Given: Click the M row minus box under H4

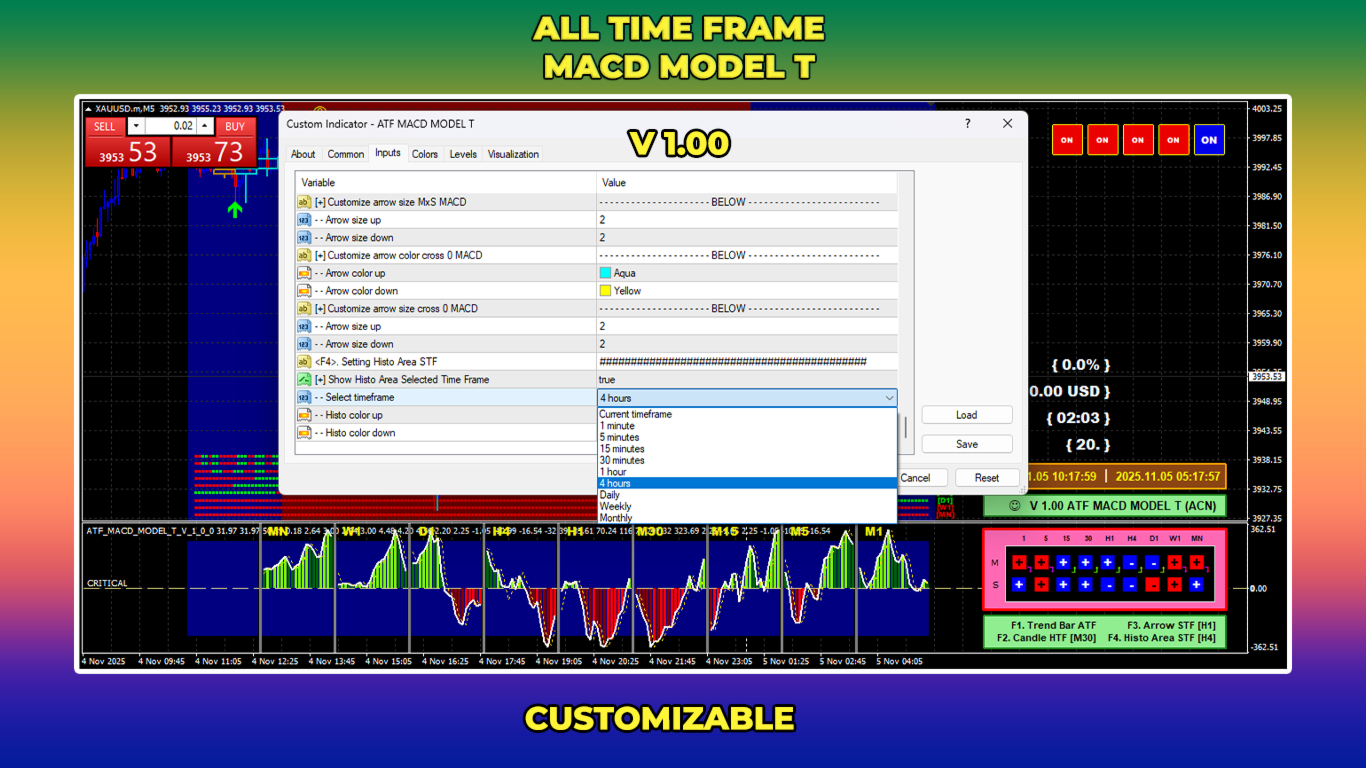Looking at the screenshot, I should click(1130, 563).
